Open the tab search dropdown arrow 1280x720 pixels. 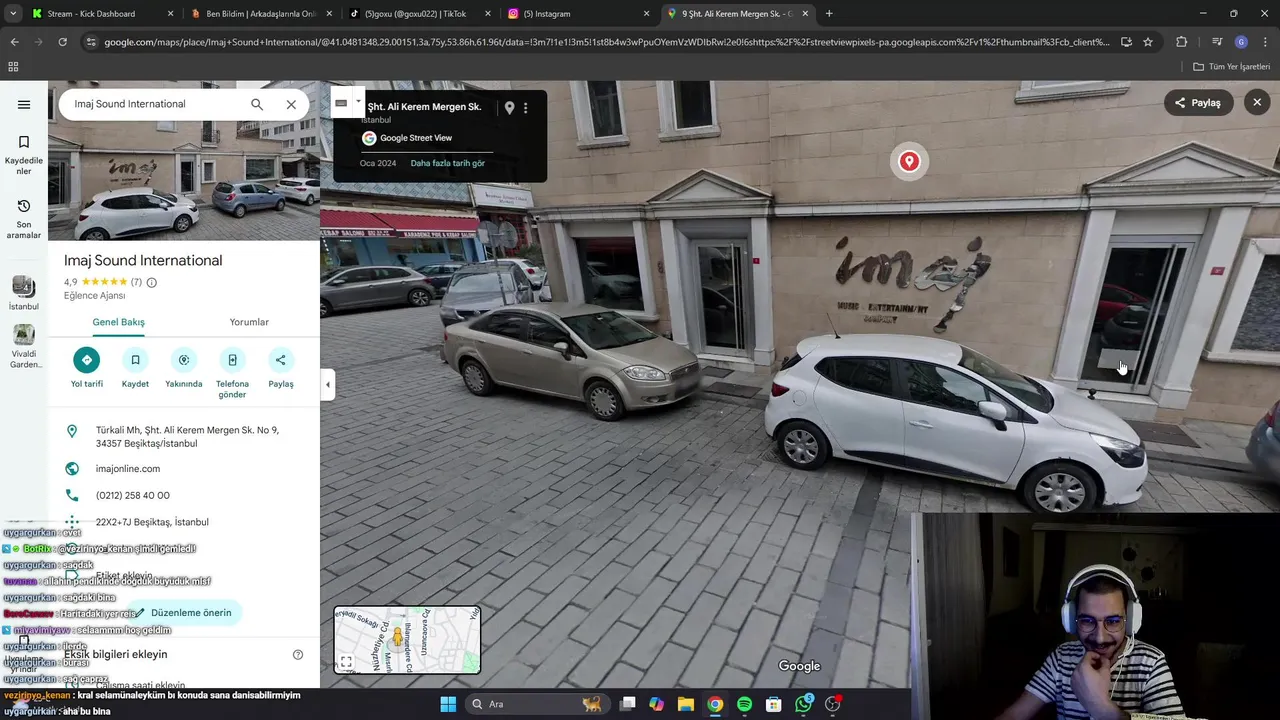(x=13, y=14)
